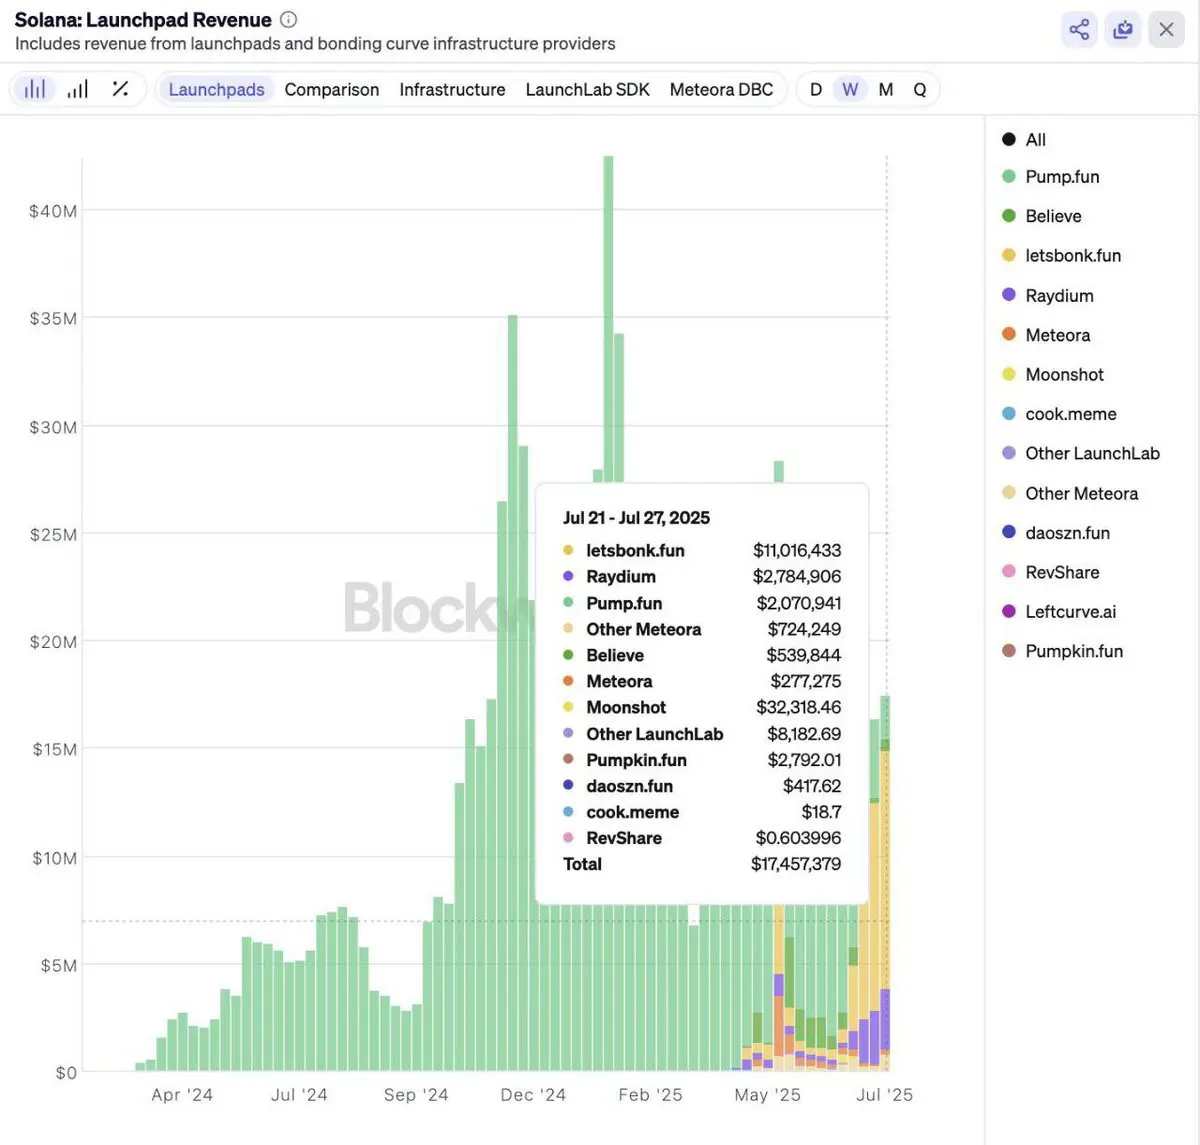Click the tallest green bar above $40M

coord(608,320)
